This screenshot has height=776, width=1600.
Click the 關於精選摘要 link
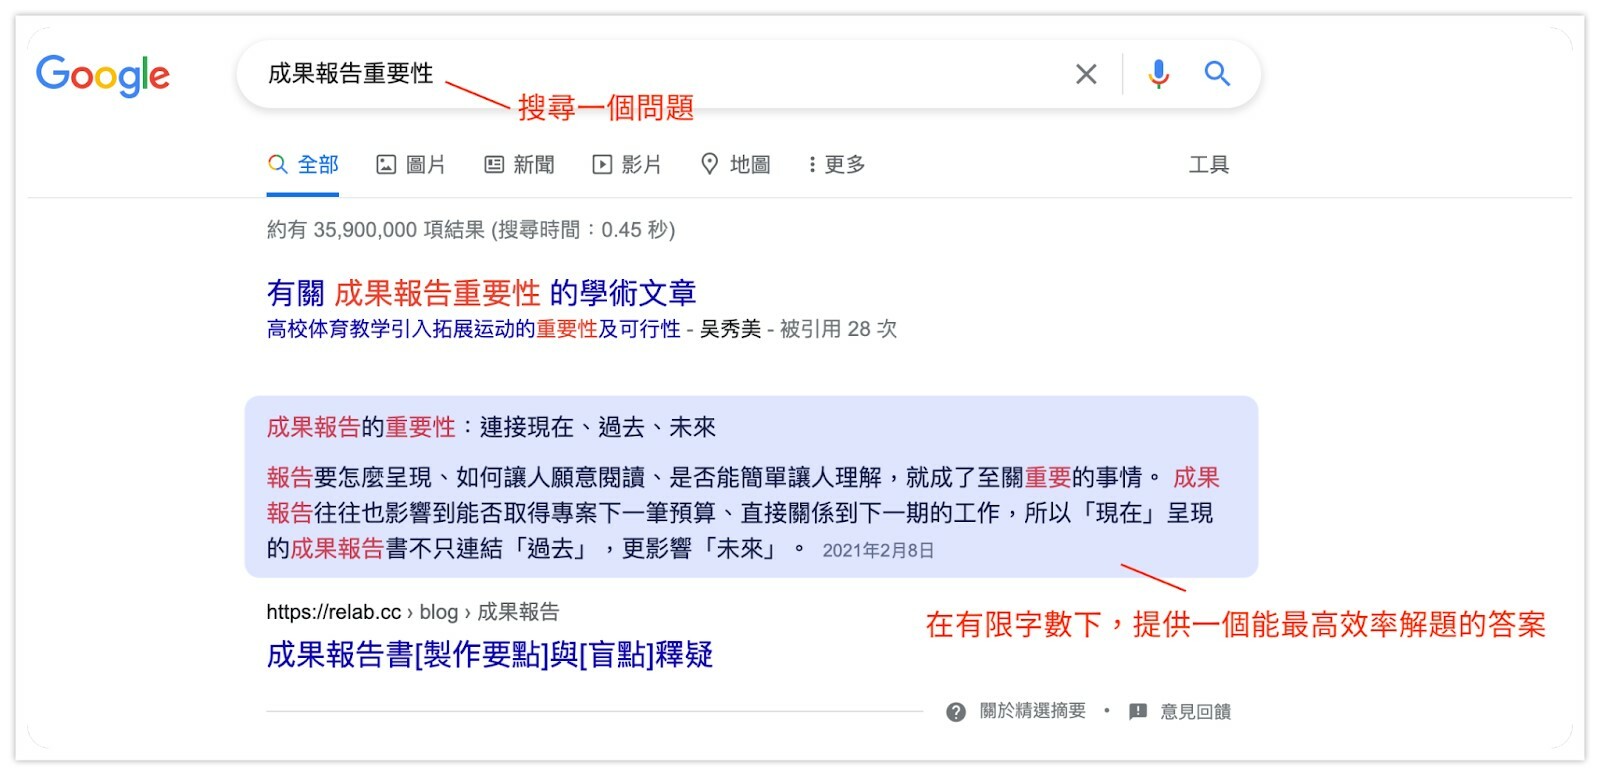point(1032,711)
